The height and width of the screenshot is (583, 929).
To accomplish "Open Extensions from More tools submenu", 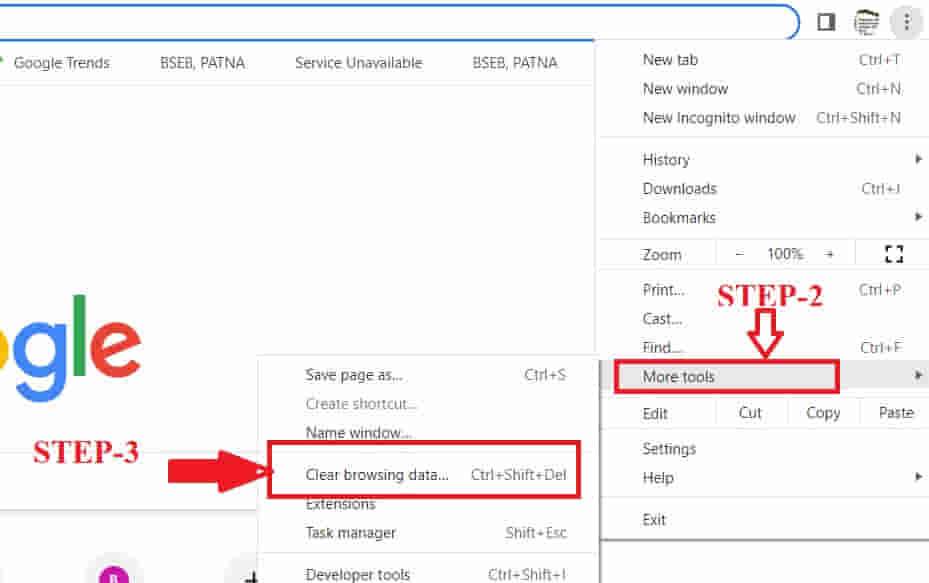I will [x=430, y=504].
